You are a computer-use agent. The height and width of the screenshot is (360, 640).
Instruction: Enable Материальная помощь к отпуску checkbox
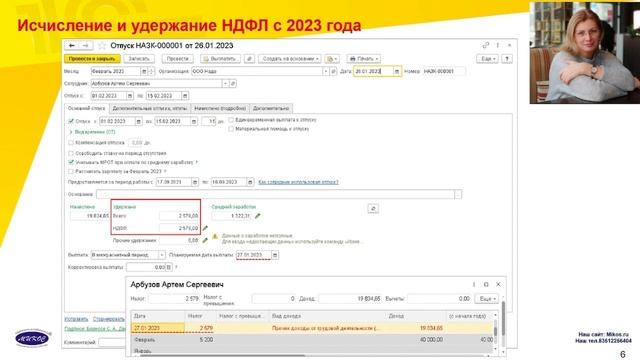[231, 129]
